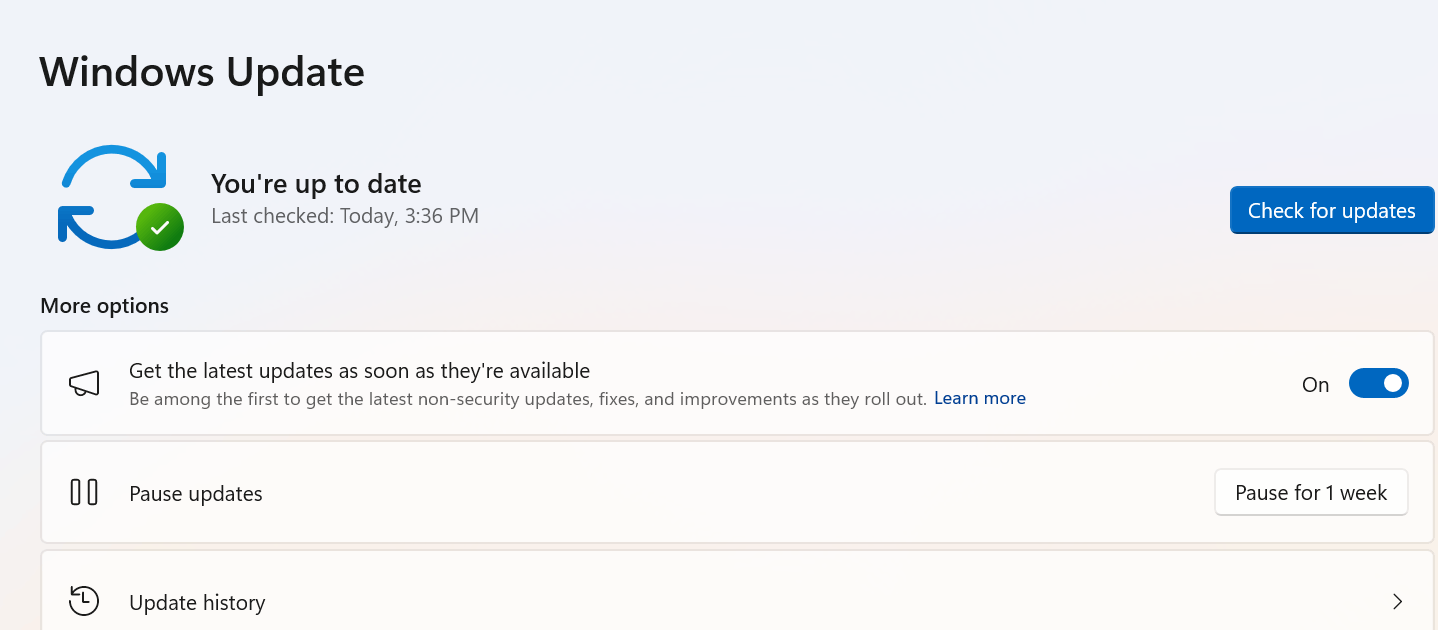Select the 'You're up to date' status text
The height and width of the screenshot is (630, 1438).
pyautogui.click(x=316, y=184)
